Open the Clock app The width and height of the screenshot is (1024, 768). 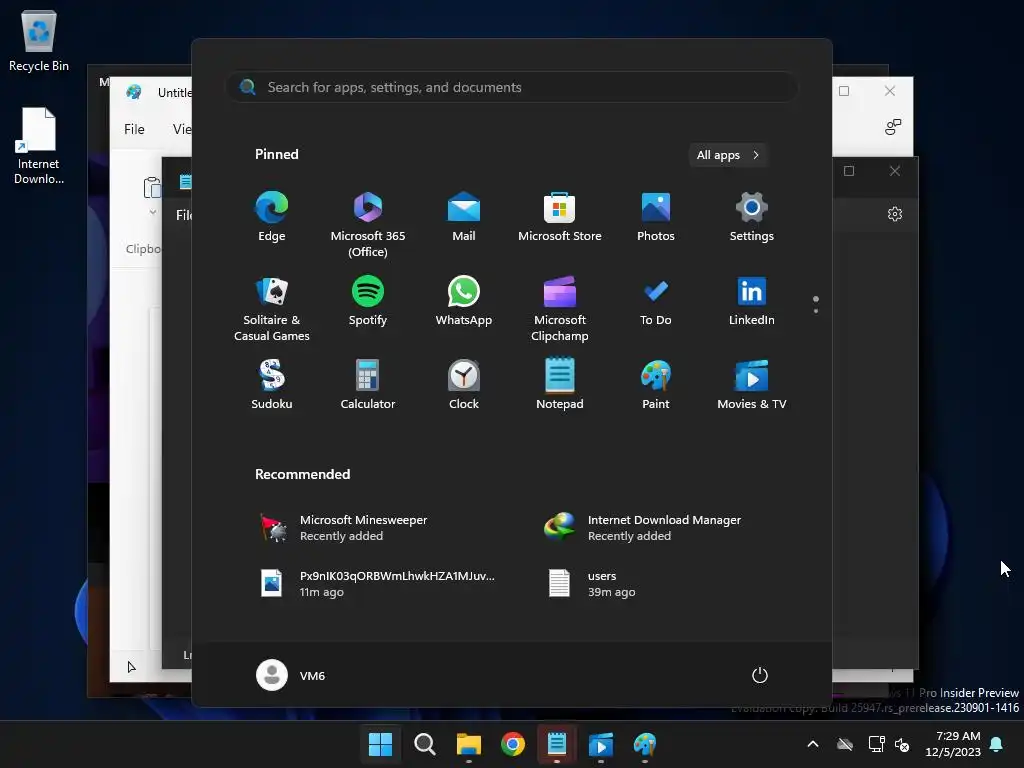tap(464, 385)
